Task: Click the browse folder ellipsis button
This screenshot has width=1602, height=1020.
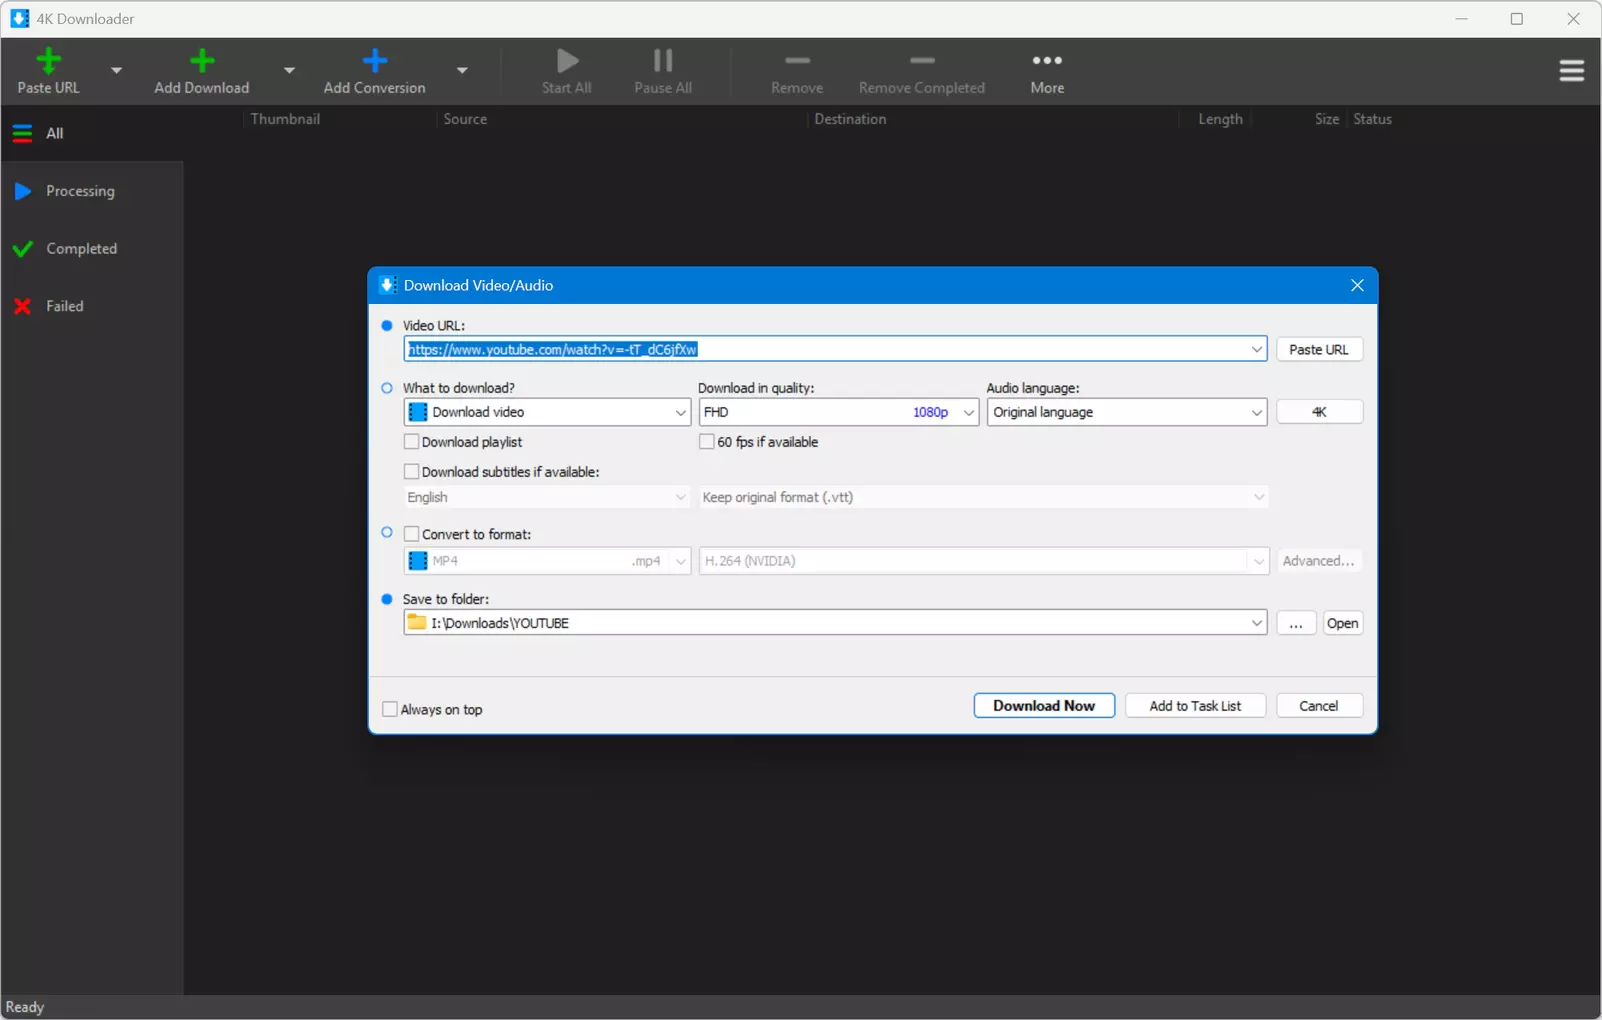Action: click(x=1296, y=623)
